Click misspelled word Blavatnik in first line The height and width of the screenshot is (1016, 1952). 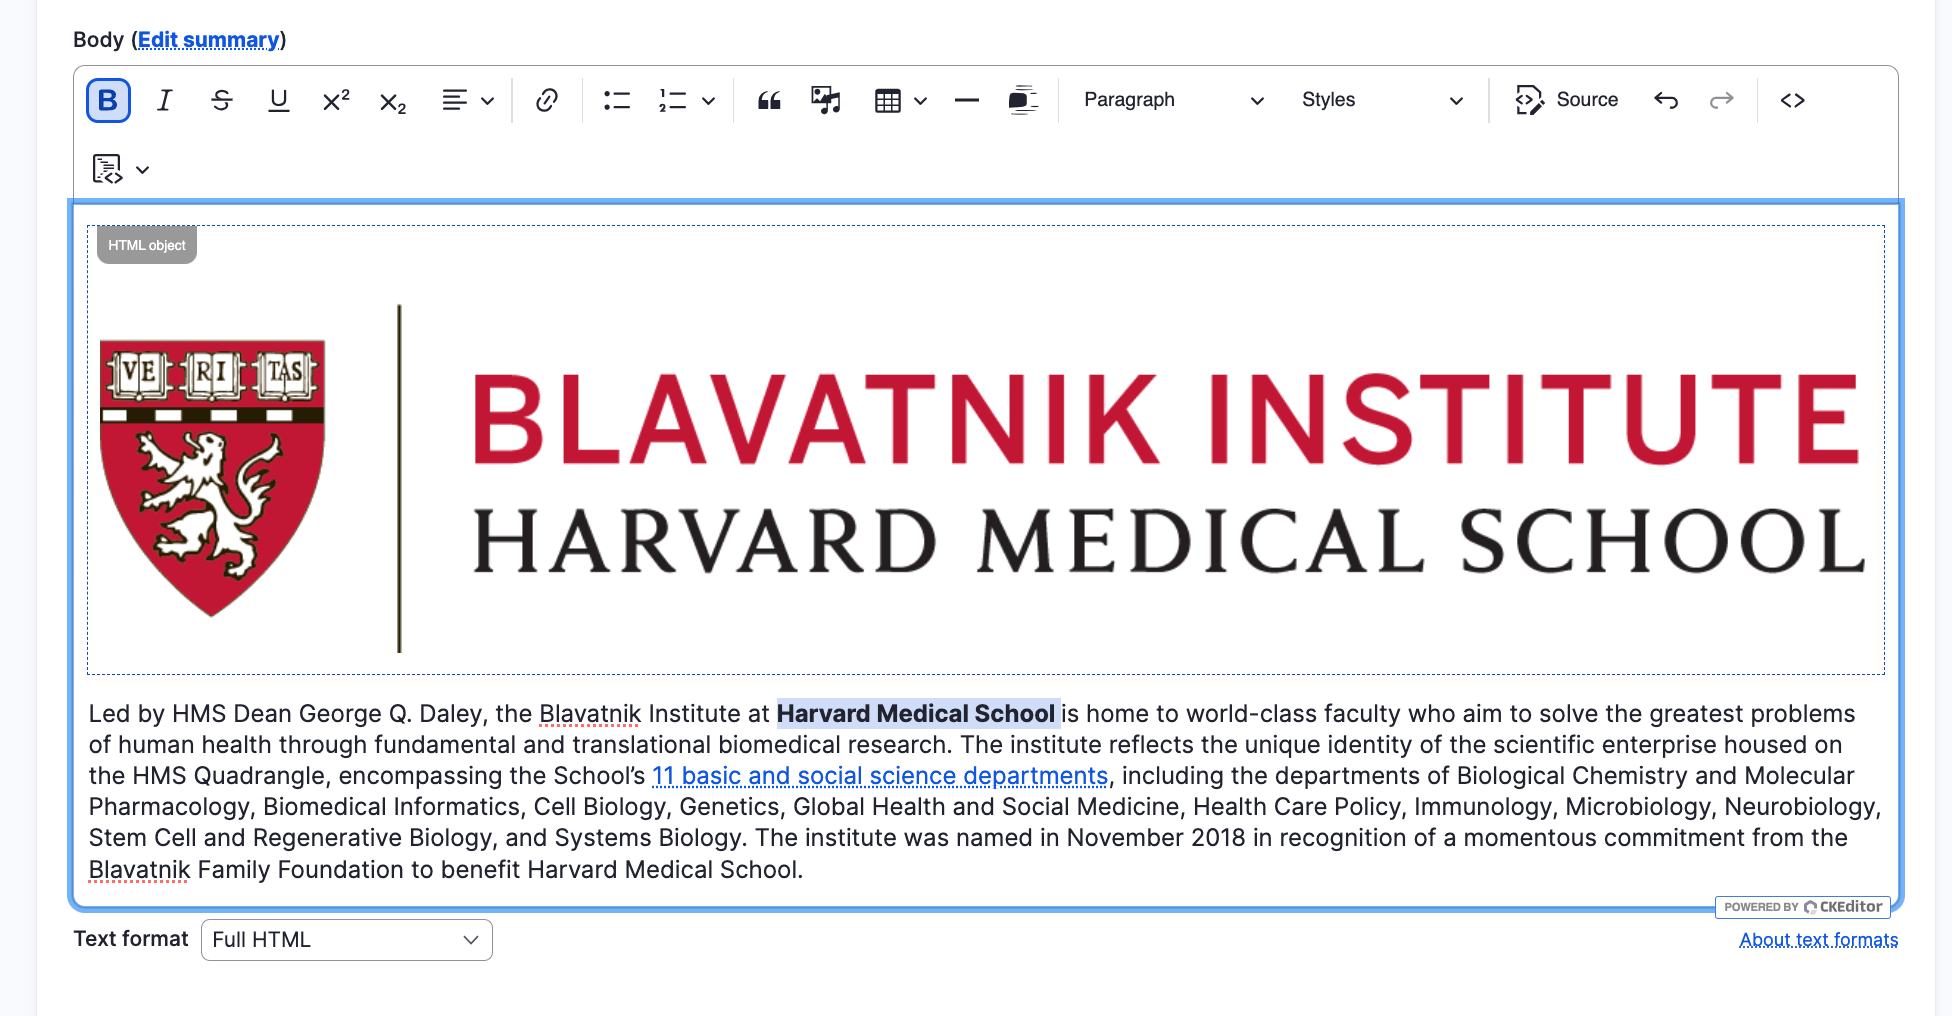coord(590,713)
